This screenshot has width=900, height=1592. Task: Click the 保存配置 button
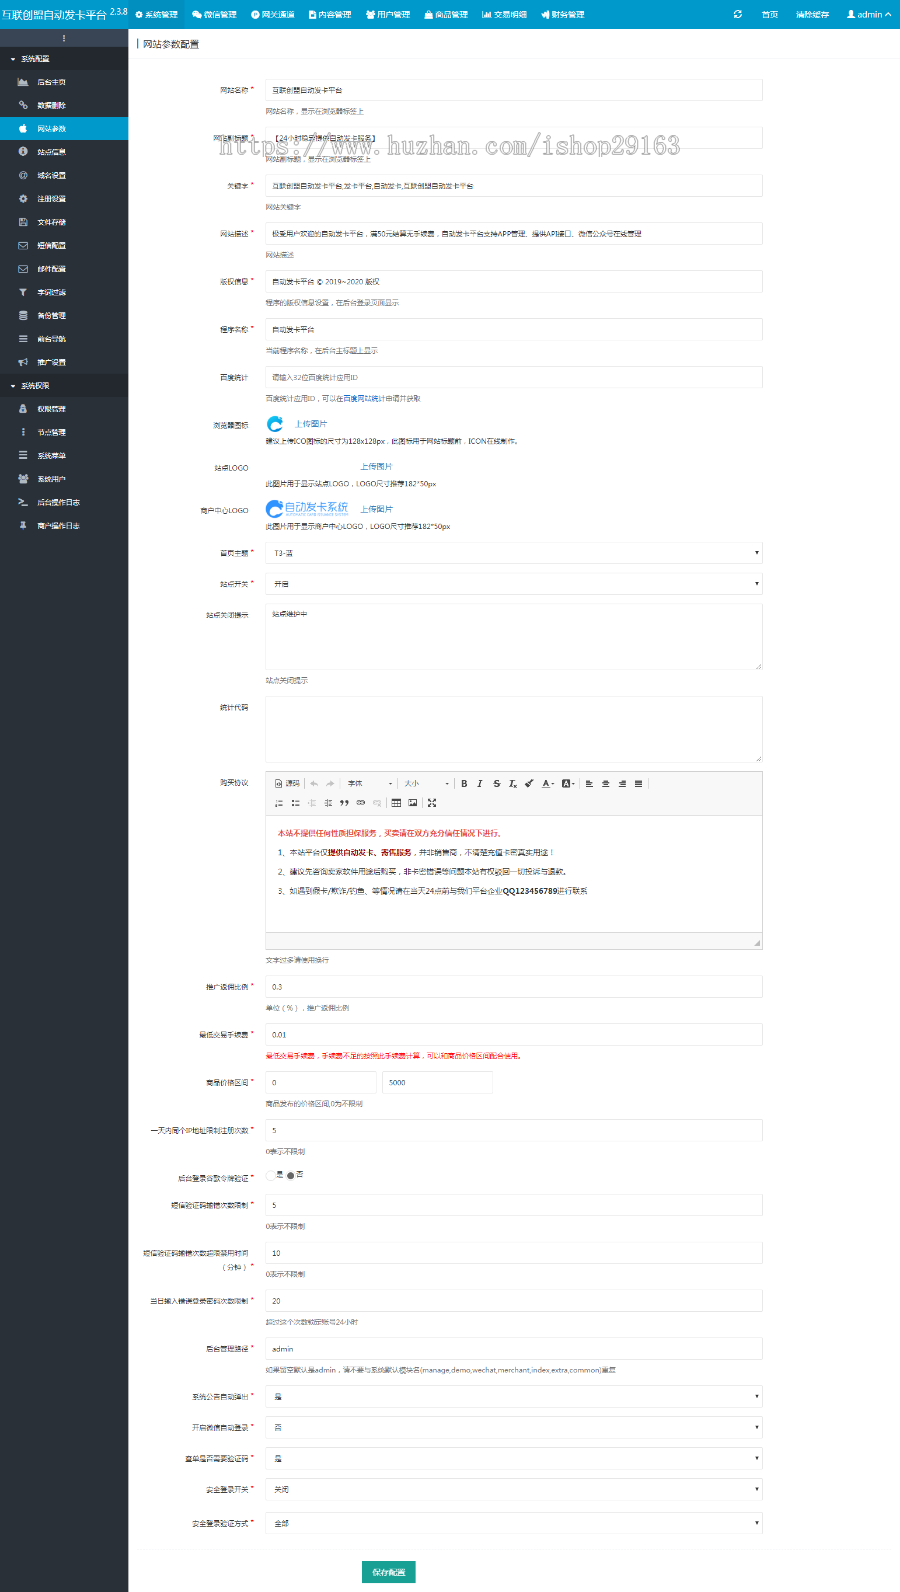(388, 1572)
